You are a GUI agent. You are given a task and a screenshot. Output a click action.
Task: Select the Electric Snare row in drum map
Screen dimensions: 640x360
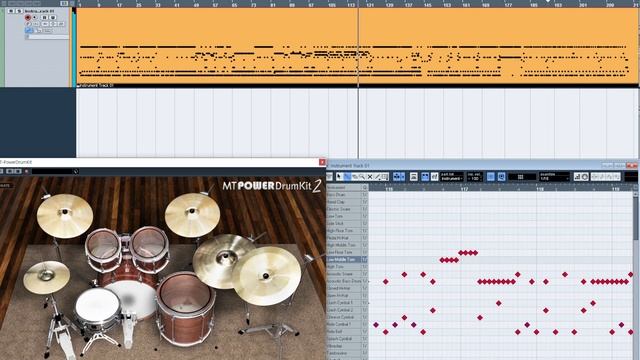(x=344, y=209)
